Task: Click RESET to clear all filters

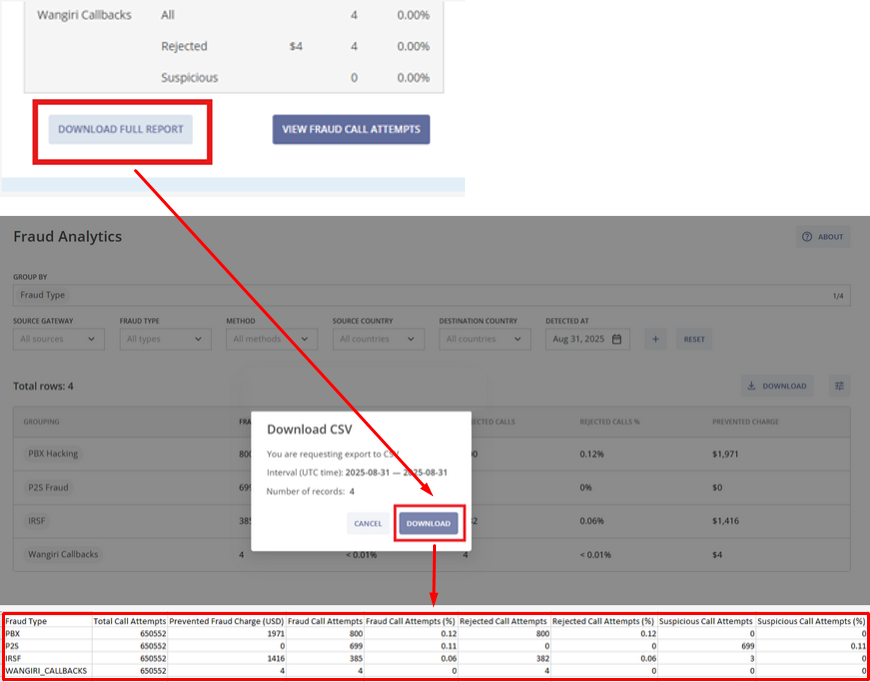Action: (x=694, y=339)
